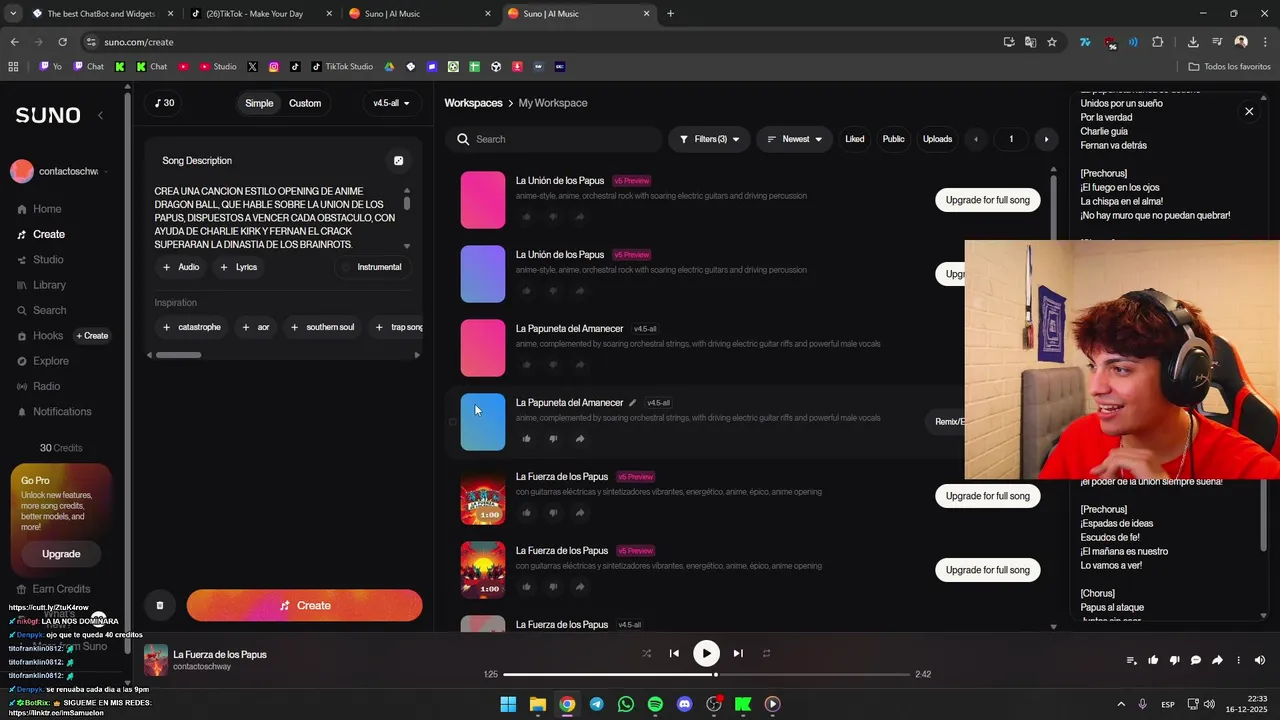Click the + Lyrics button
Viewport: 1280px width, 720px height.
click(238, 267)
